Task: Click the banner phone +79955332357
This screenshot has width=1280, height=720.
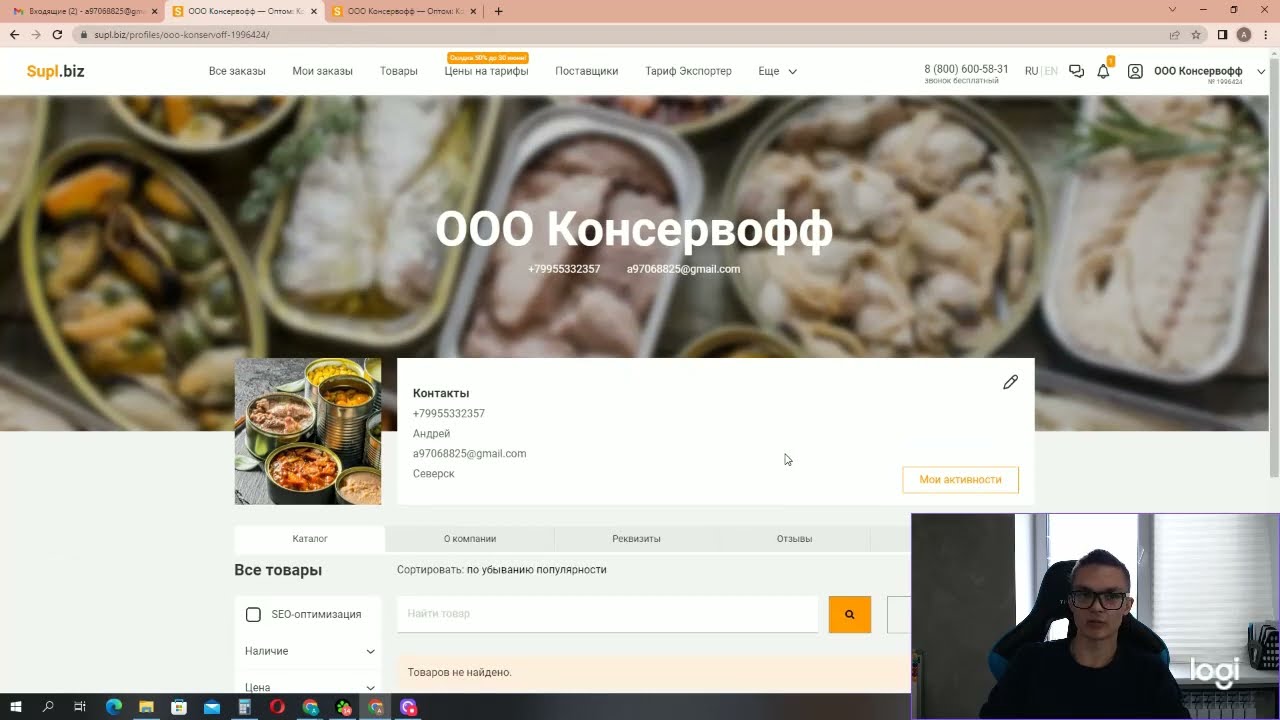Action: pos(564,269)
